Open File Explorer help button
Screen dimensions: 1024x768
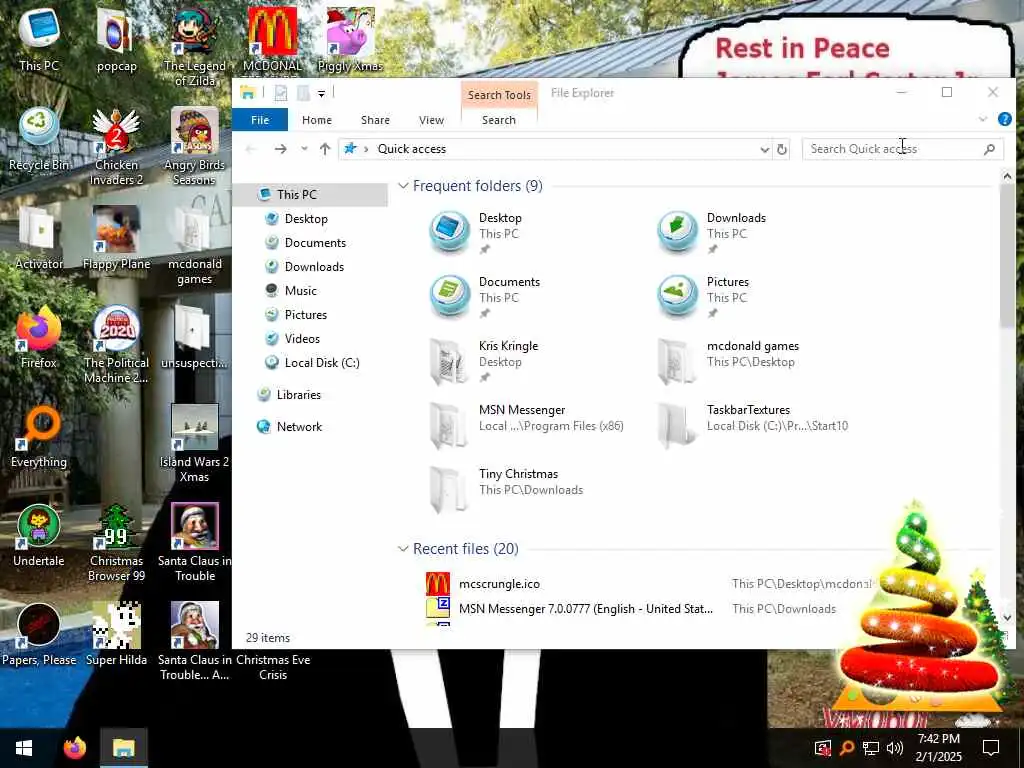pyautogui.click(x=1004, y=120)
